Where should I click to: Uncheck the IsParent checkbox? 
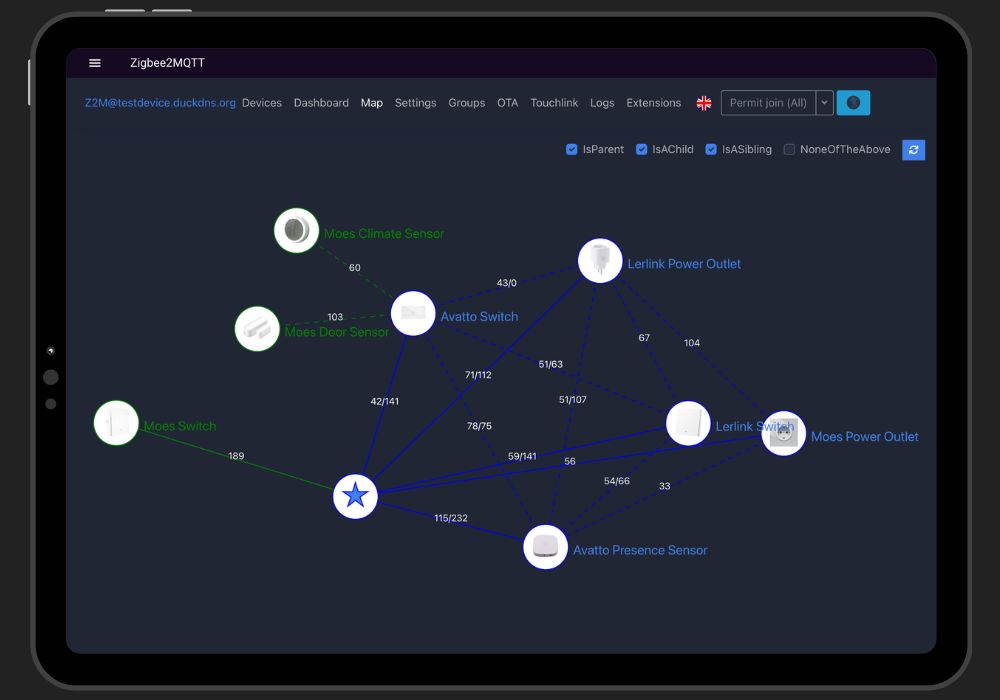point(572,150)
